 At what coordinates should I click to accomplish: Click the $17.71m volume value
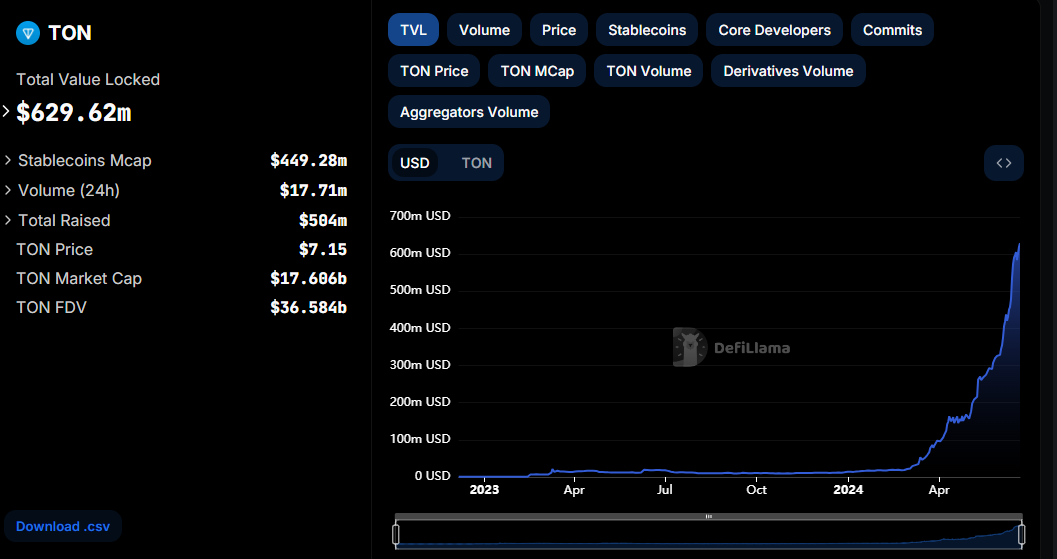pyautogui.click(x=313, y=190)
